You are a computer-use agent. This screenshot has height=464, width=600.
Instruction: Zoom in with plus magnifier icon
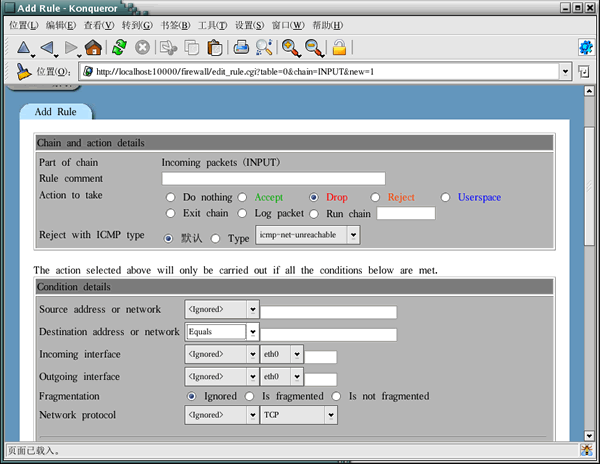click(291, 48)
